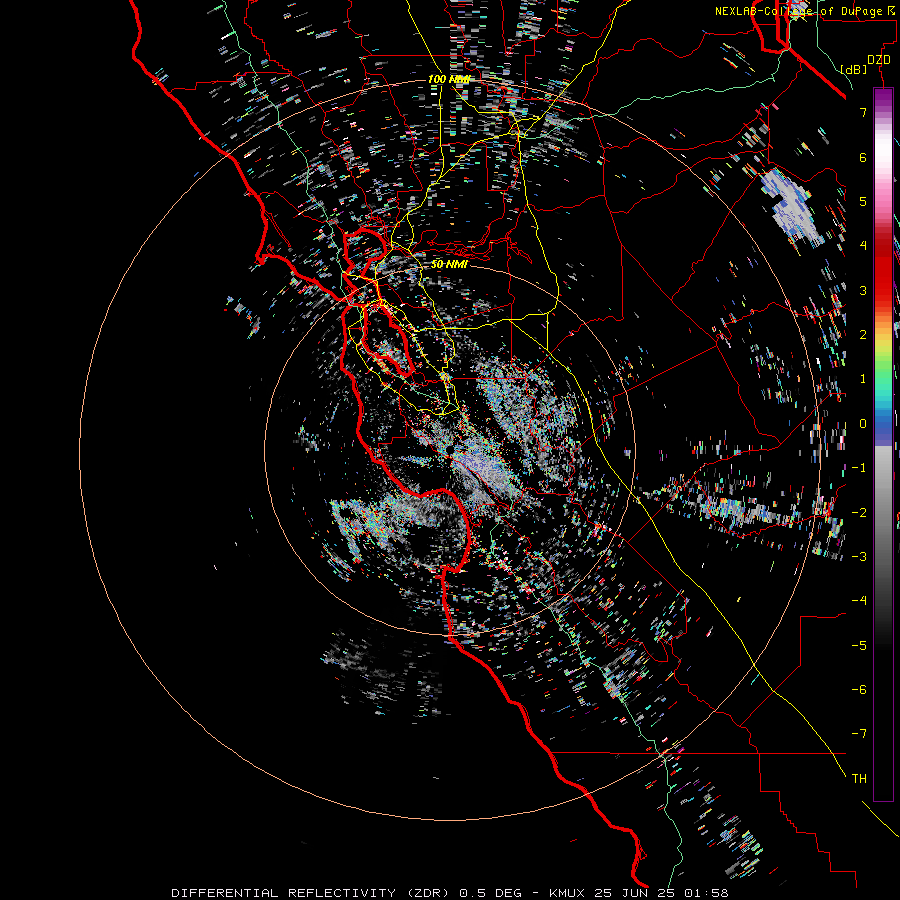This screenshot has height=900, width=900.
Task: Click the "-2" value on the color scale
Action: [x=859, y=512]
